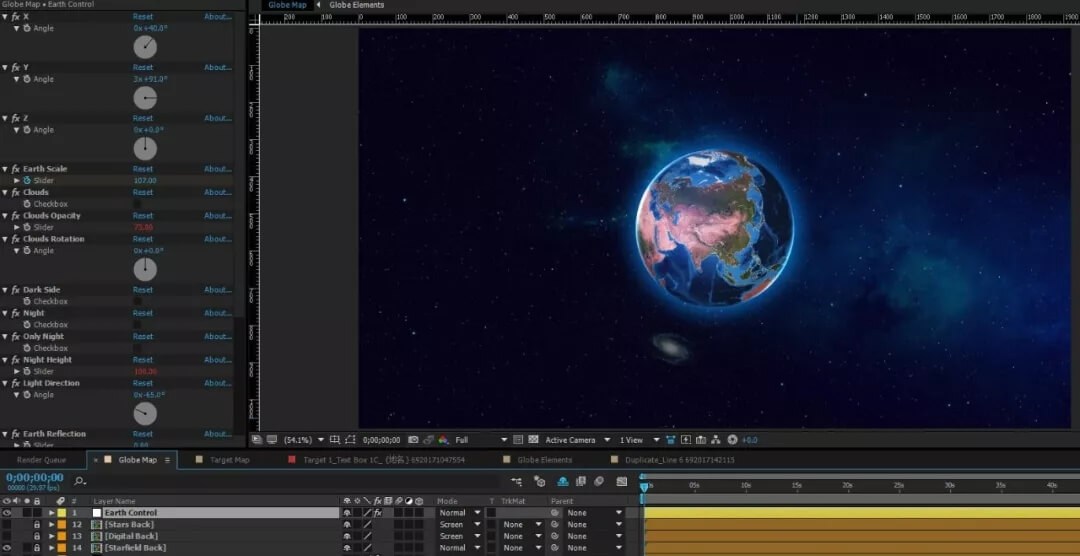
Task: Click the snapshot camera icon in viewer
Action: pyautogui.click(x=413, y=440)
